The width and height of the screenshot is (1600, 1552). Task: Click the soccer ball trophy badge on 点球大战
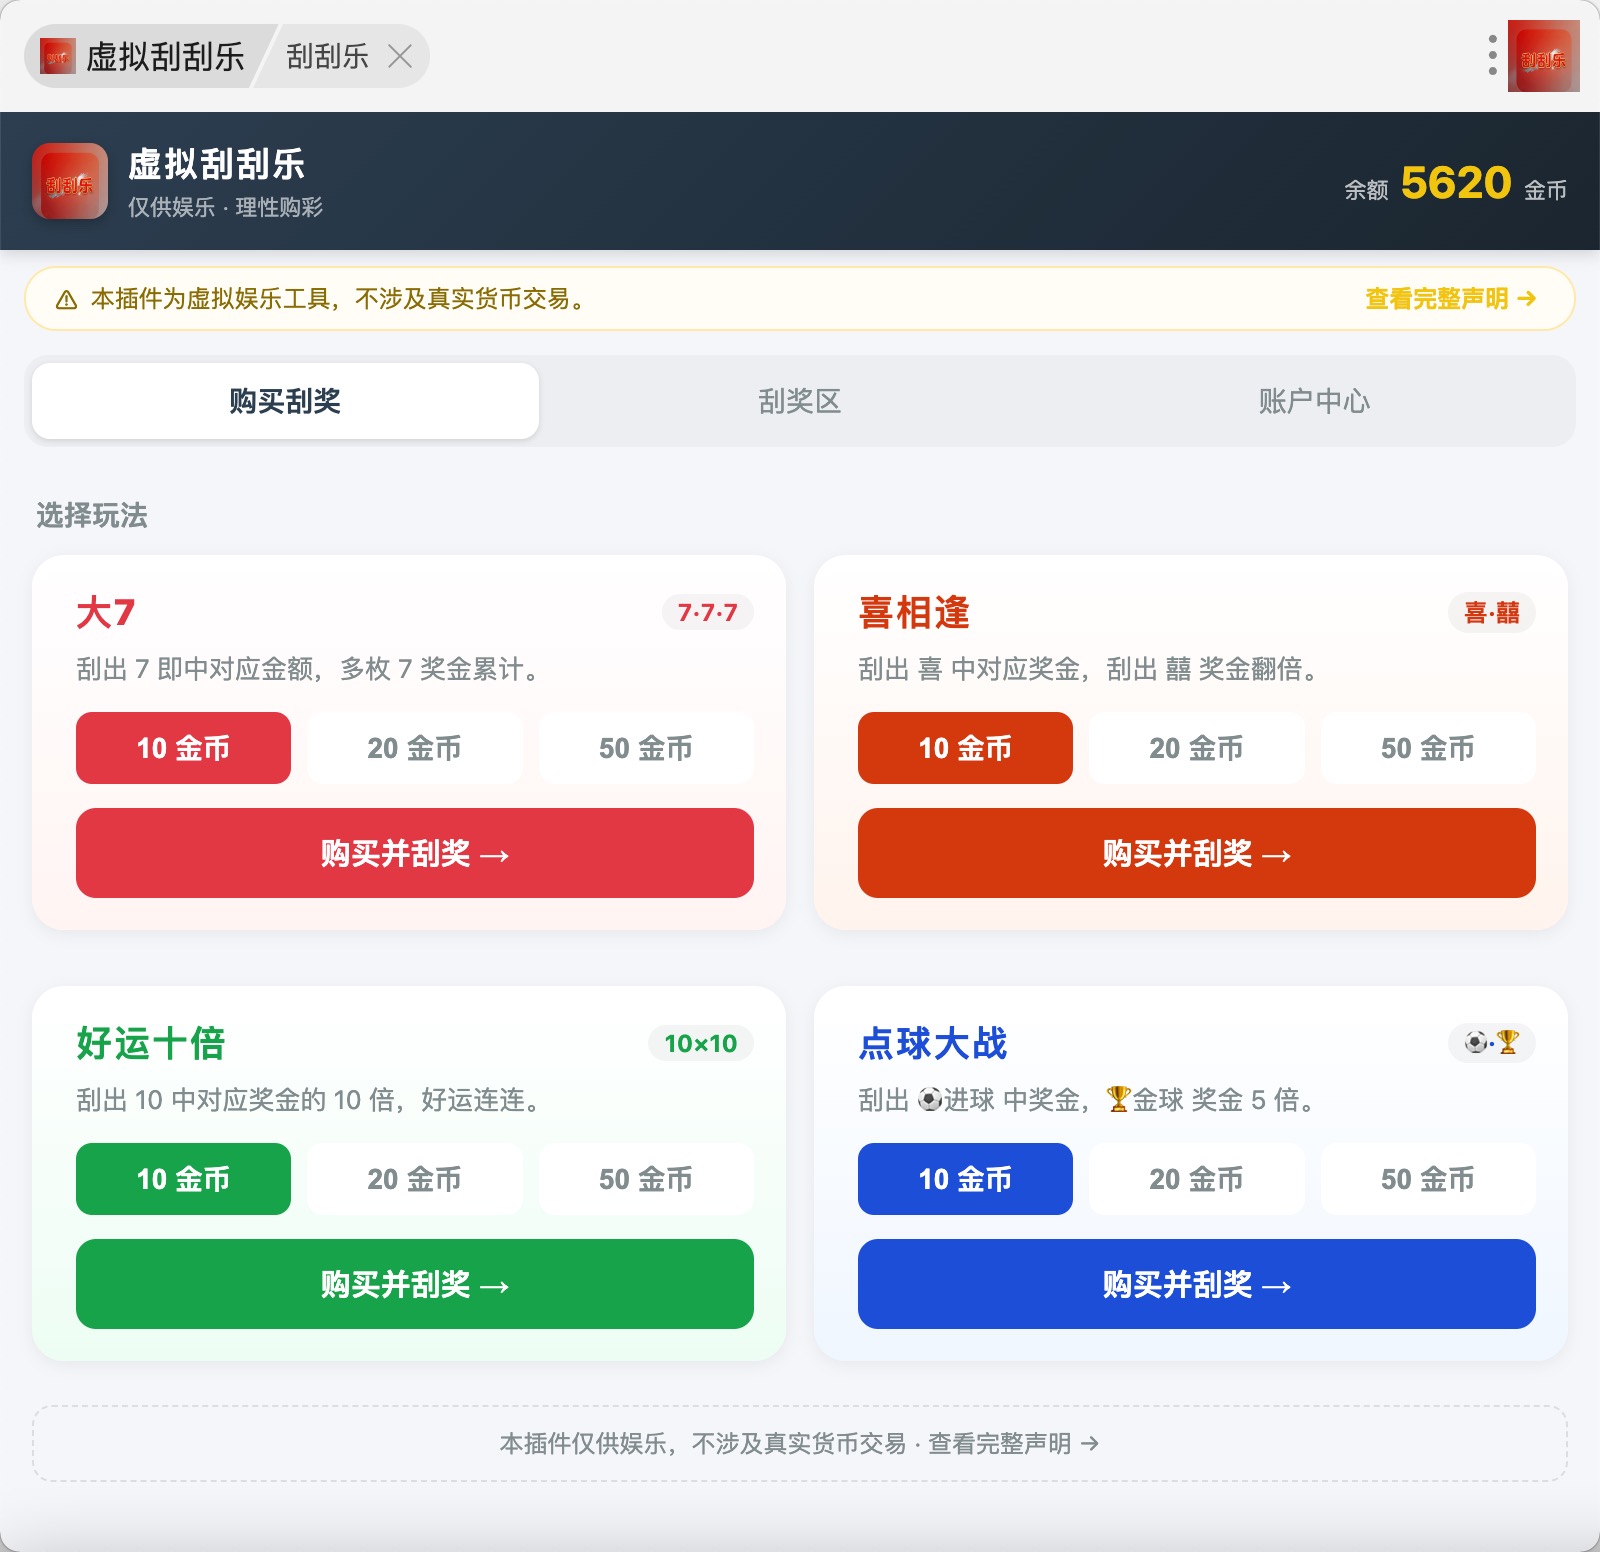pyautogui.click(x=1491, y=1043)
